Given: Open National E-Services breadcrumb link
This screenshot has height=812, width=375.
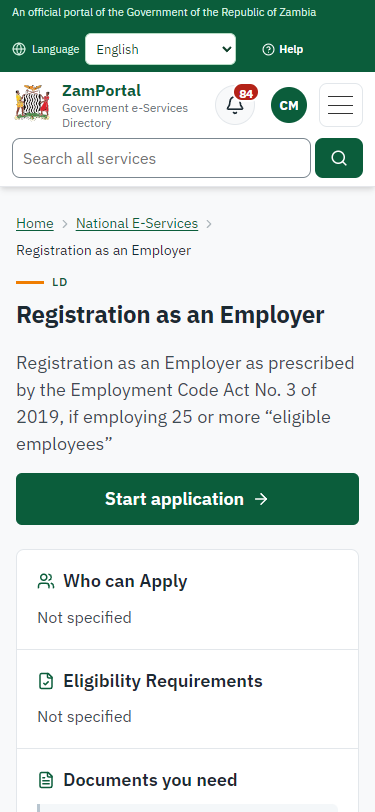Looking at the screenshot, I should click(137, 223).
